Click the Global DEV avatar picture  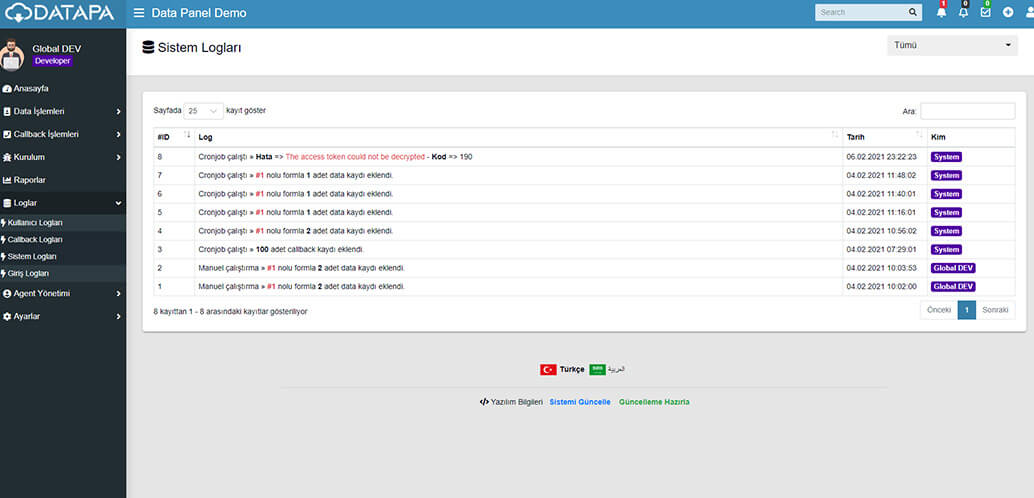pyautogui.click(x=12, y=55)
